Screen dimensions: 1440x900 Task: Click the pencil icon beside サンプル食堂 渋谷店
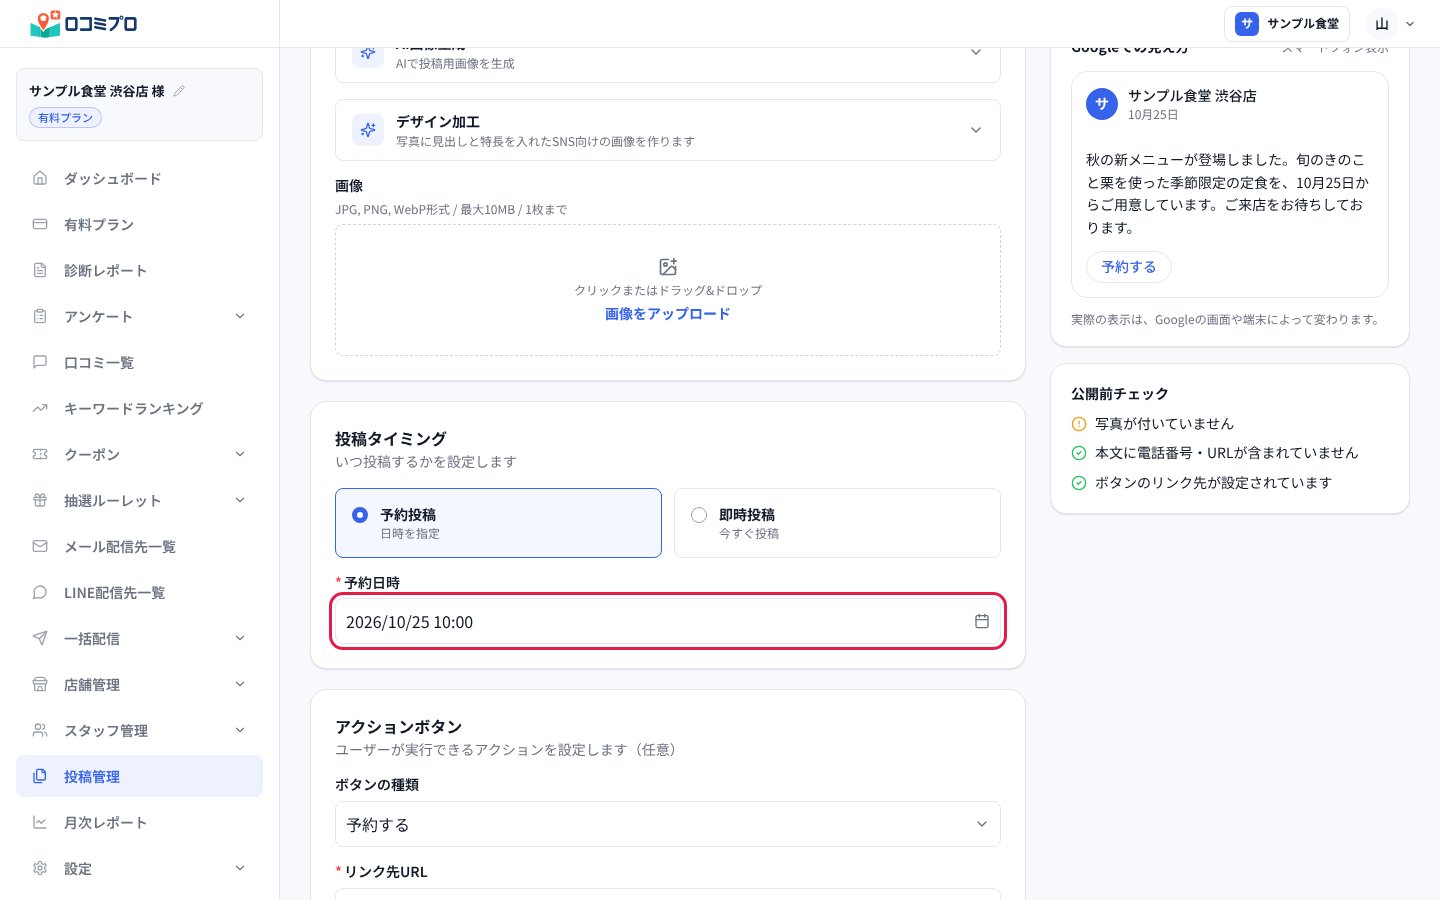(179, 91)
